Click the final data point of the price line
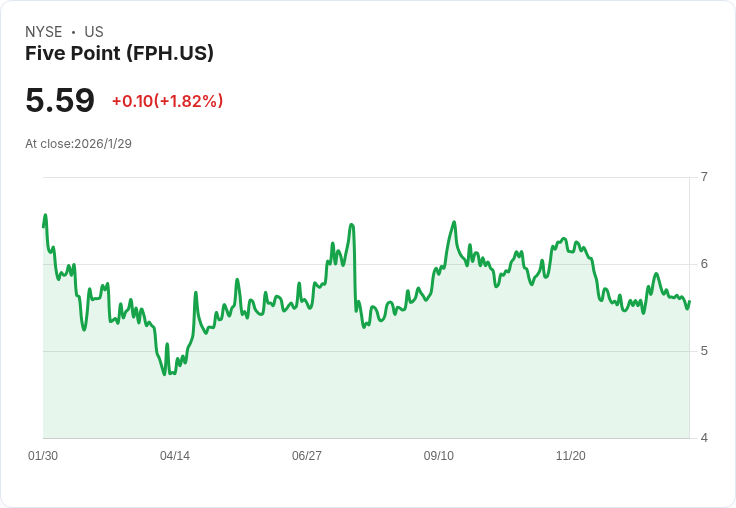The height and width of the screenshot is (508, 736). 689,301
